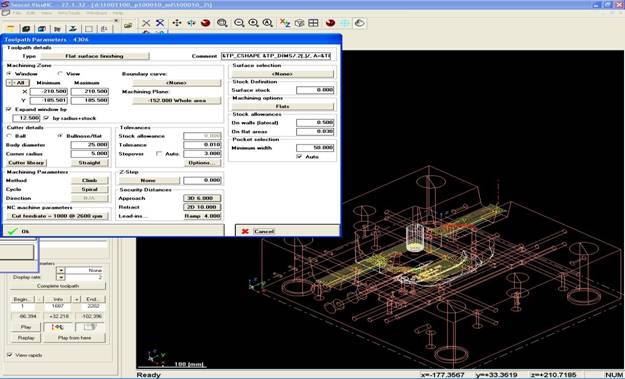Click the Approach 3D 6.000 button
Screen dimensions: 625x379
pos(202,198)
